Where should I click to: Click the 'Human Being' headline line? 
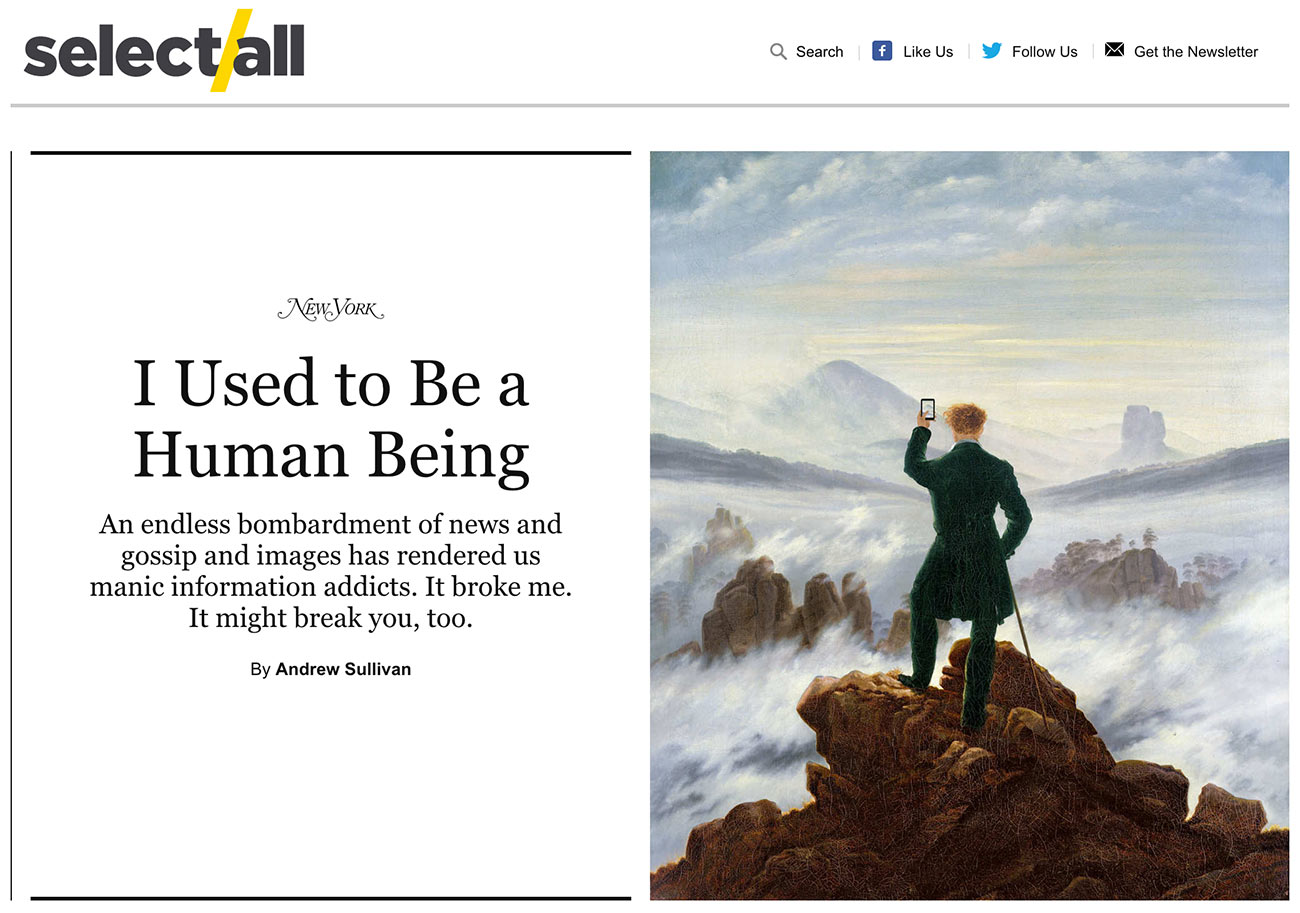pos(331,455)
